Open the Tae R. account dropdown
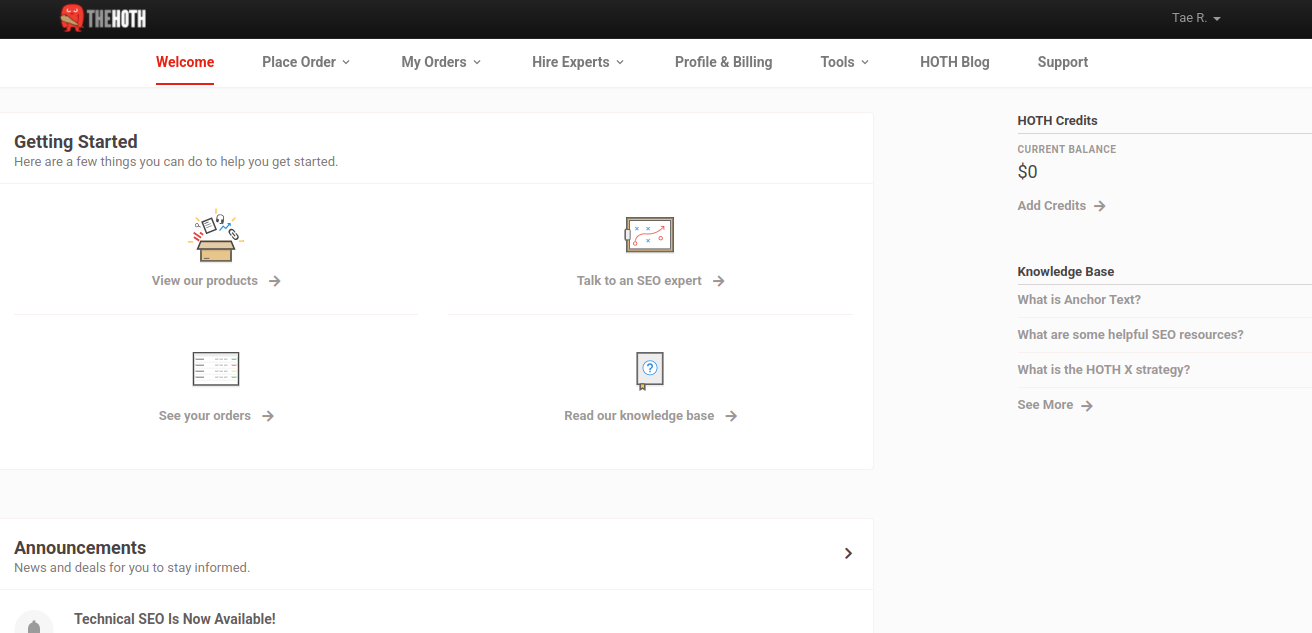The width and height of the screenshot is (1312, 633). (1196, 18)
